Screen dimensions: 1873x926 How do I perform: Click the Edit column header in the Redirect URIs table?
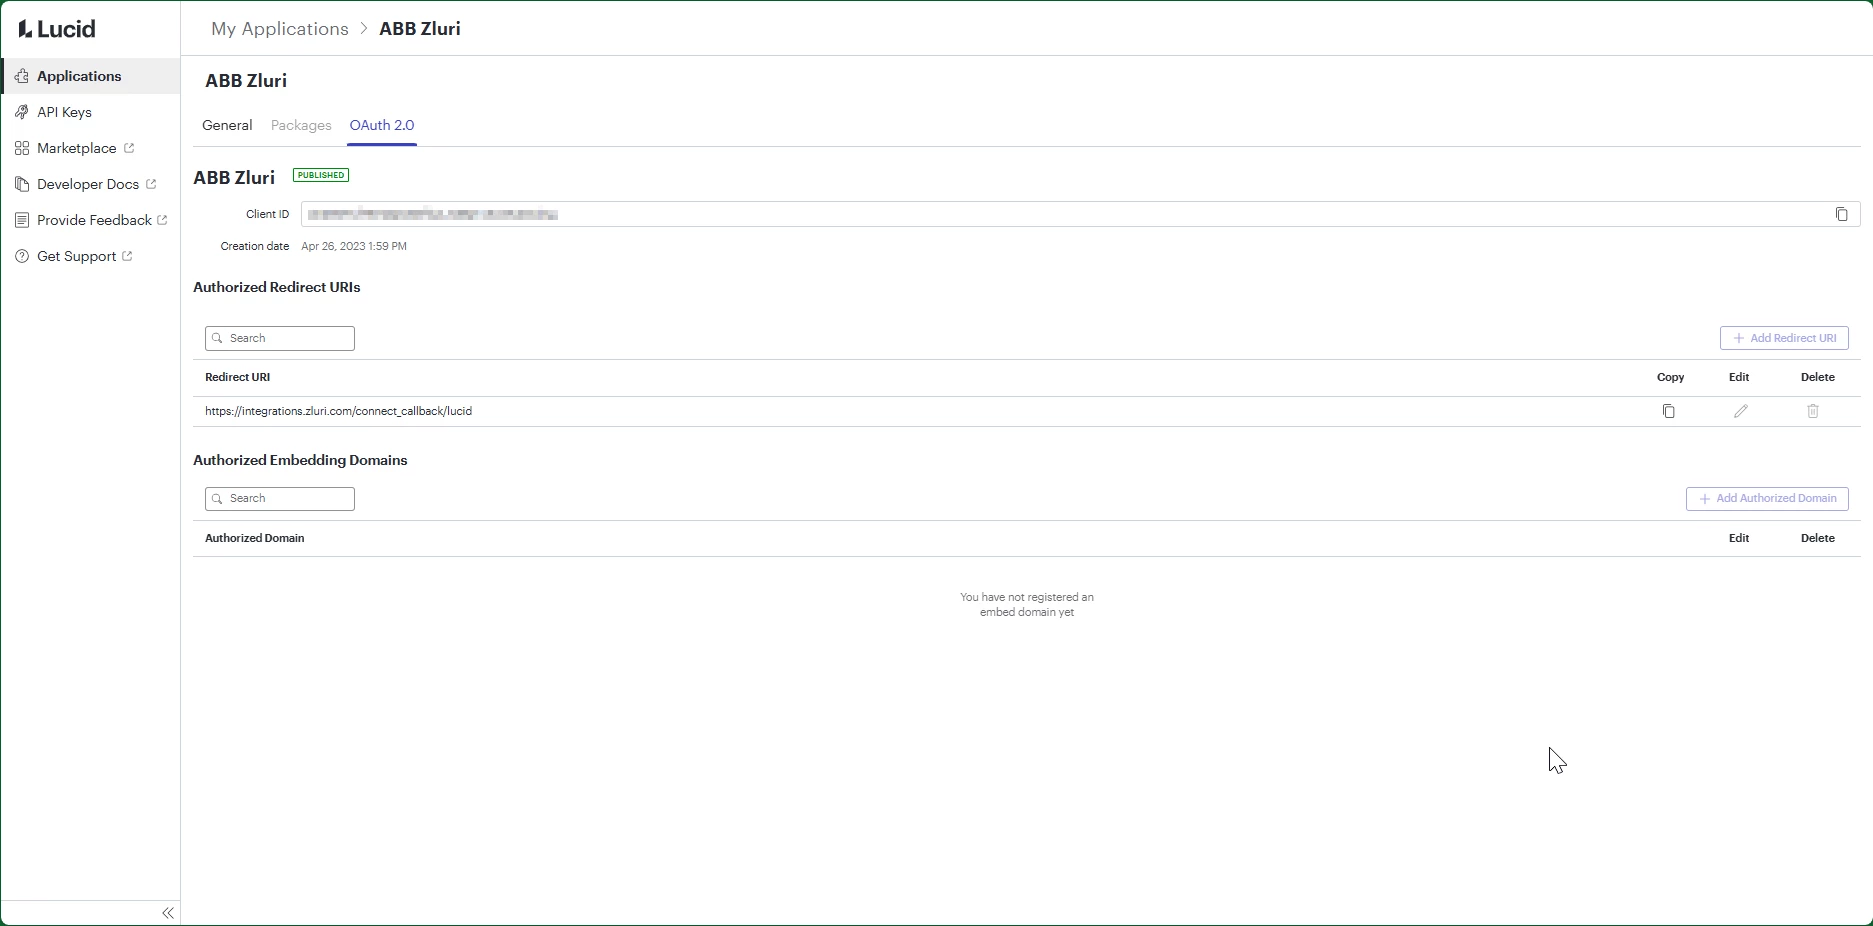pyautogui.click(x=1739, y=377)
